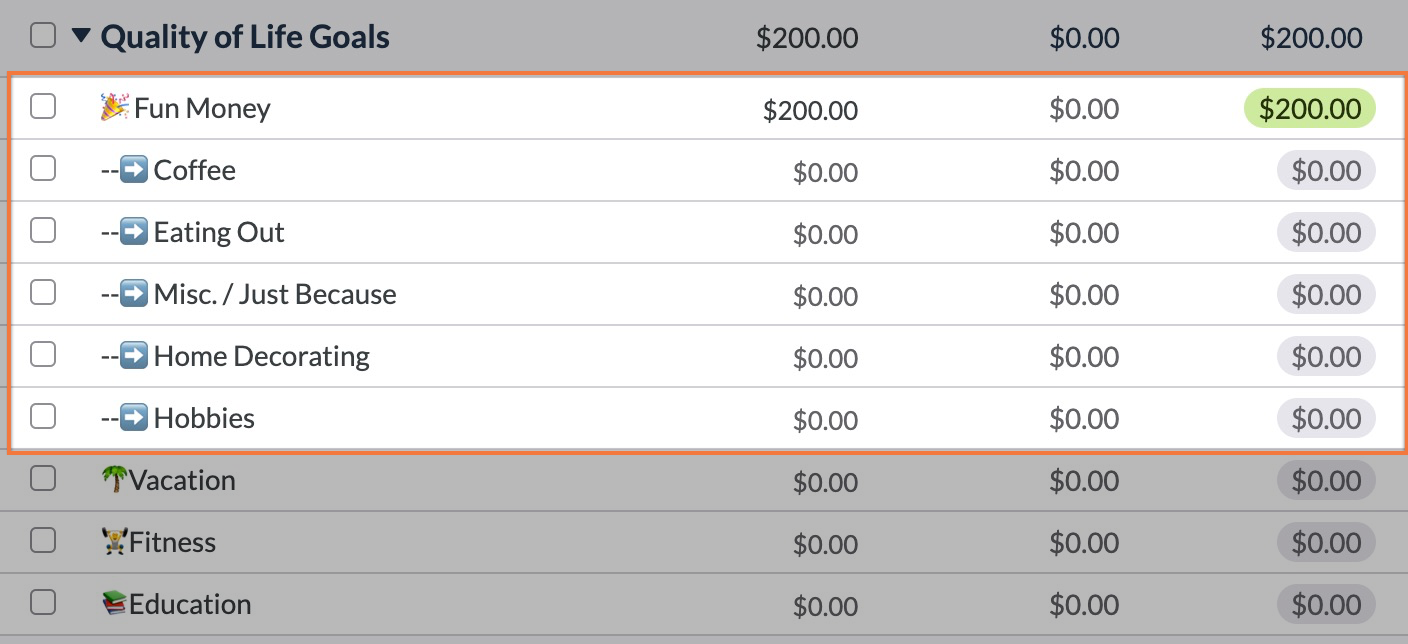Click Fun Money's green $200.00 available pill

(x=1309, y=108)
